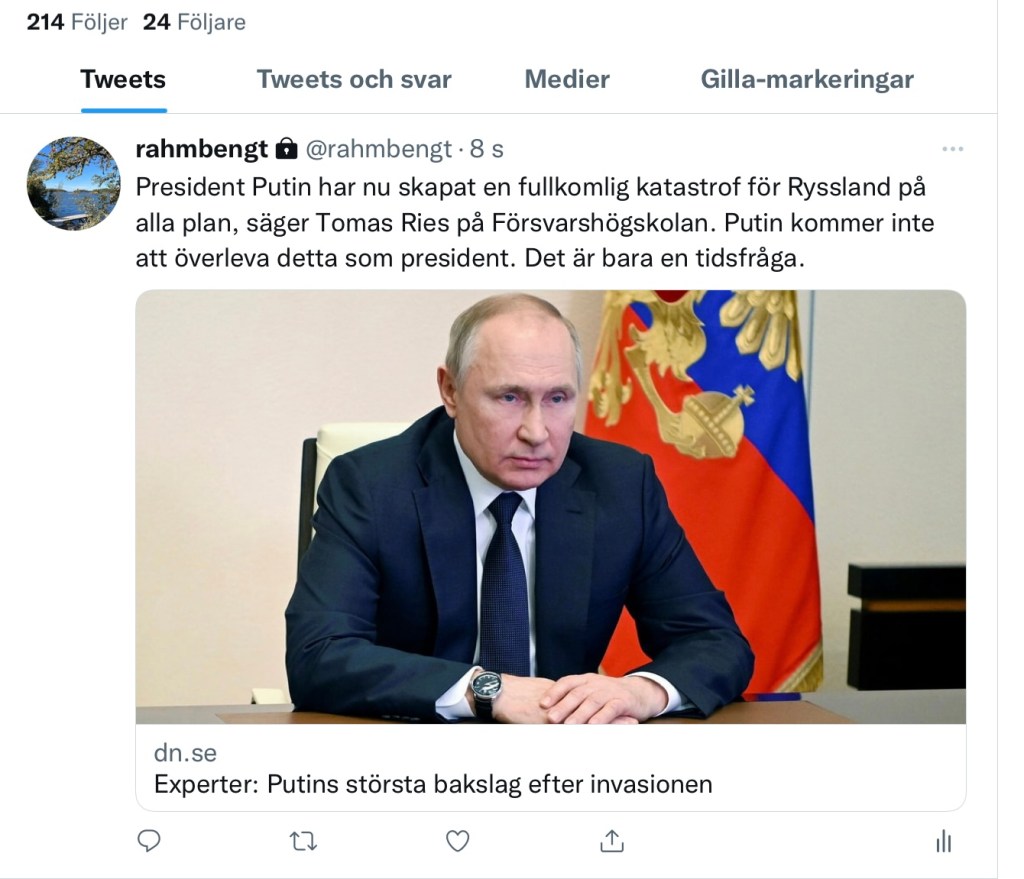Switch to the Tweets och svar tab
Screen dimensions: 1024x879
[x=354, y=80]
